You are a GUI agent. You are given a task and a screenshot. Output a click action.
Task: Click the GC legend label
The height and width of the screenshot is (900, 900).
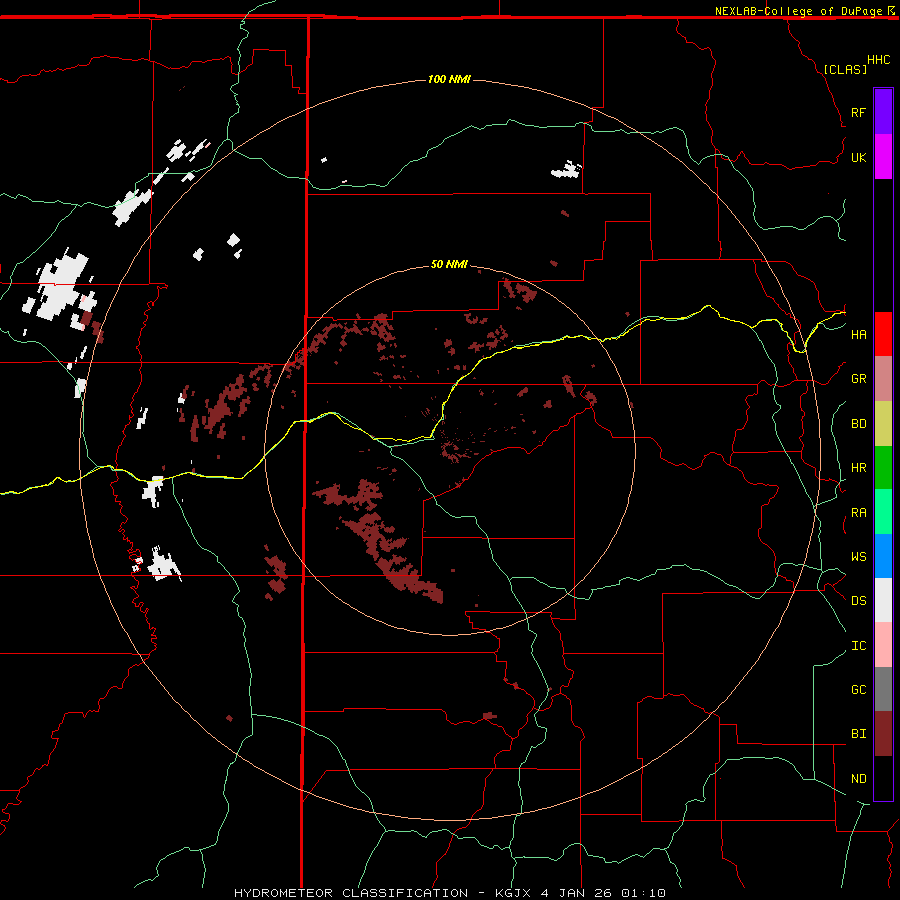858,690
